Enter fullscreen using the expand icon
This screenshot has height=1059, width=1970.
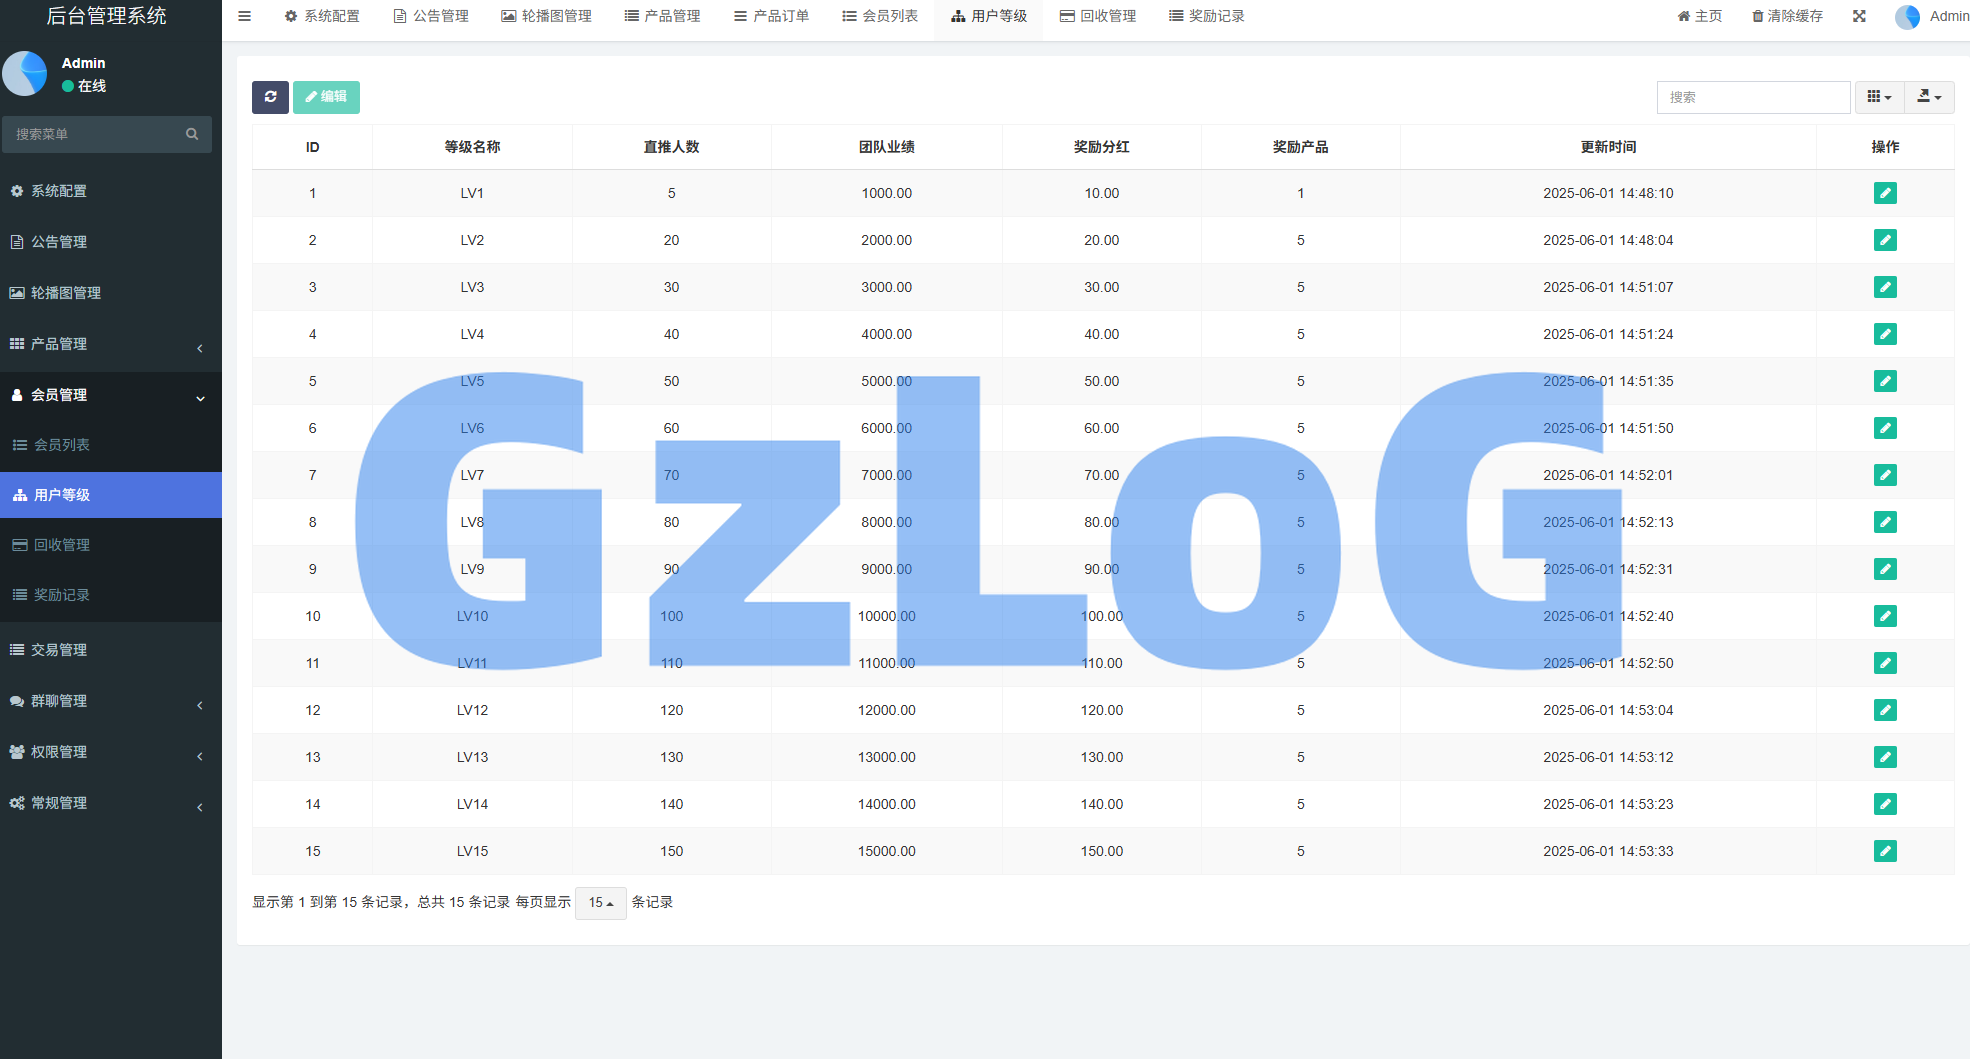(1859, 16)
